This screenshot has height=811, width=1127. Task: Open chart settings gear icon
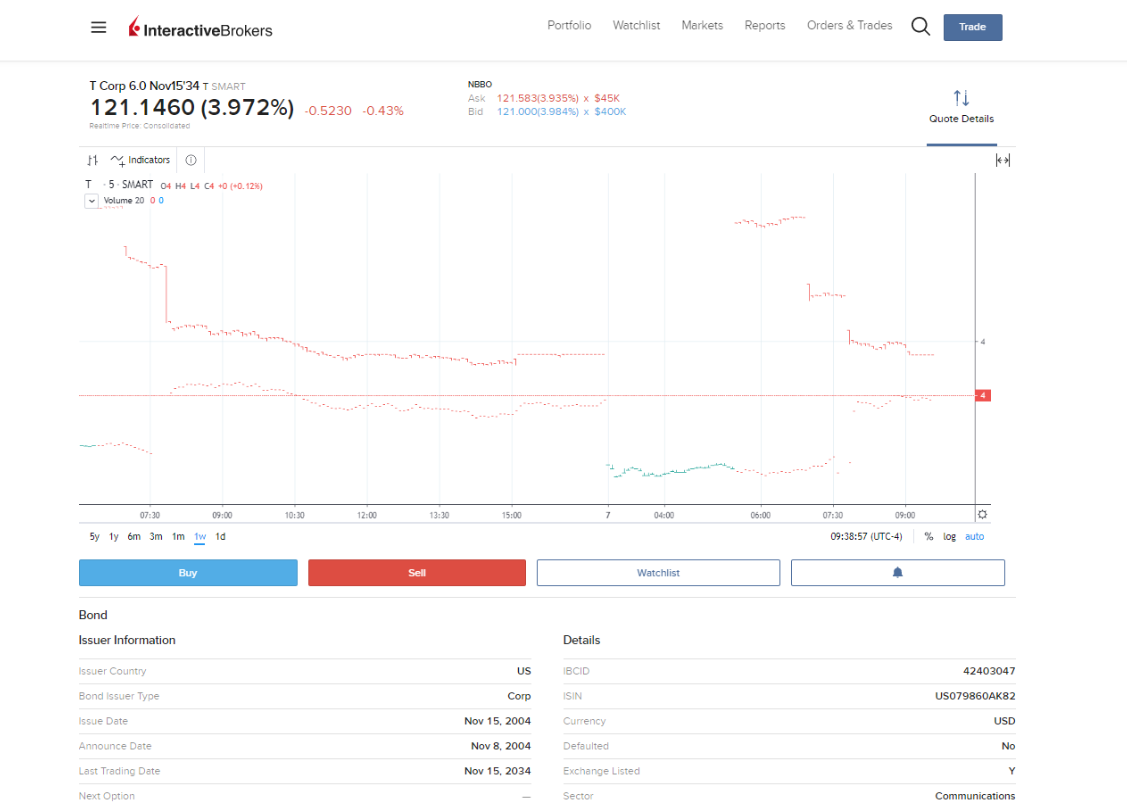pos(983,515)
